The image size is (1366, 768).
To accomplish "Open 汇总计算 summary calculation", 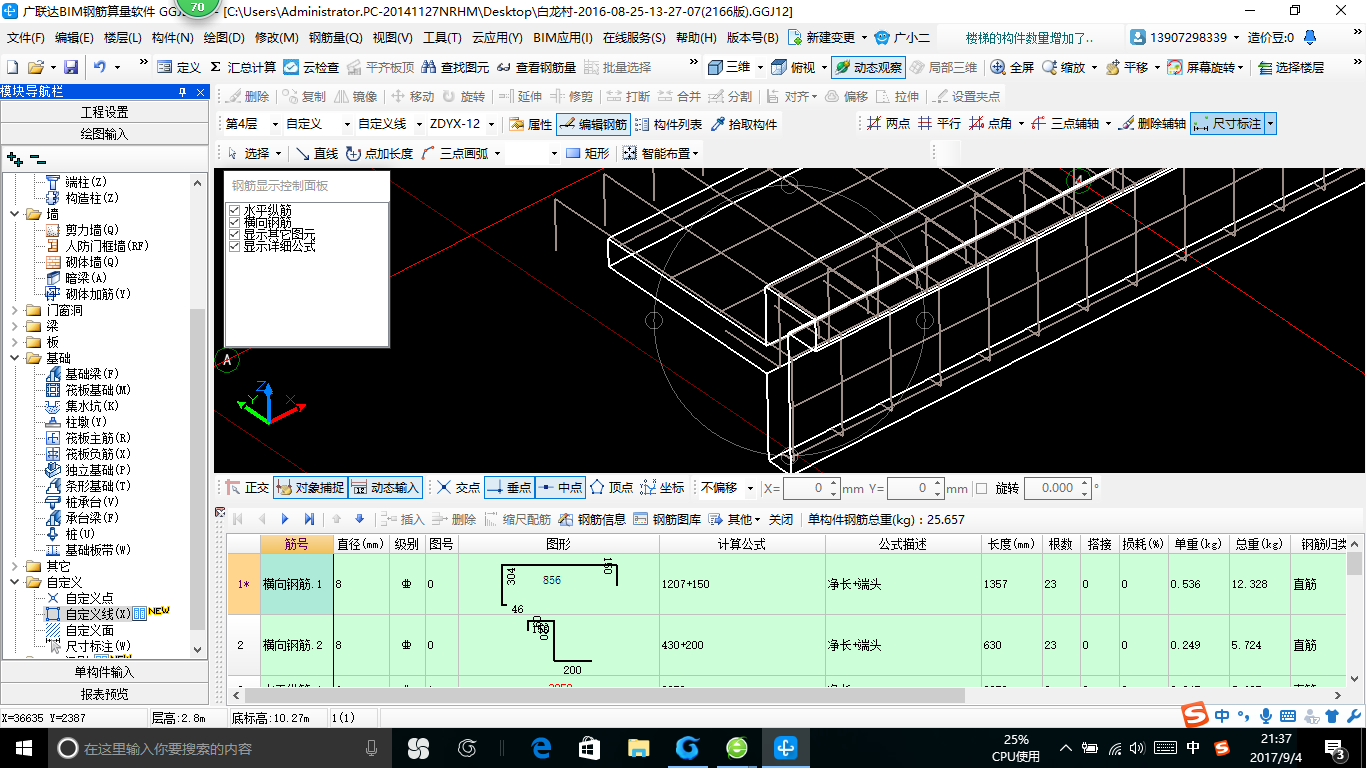I will [243, 67].
